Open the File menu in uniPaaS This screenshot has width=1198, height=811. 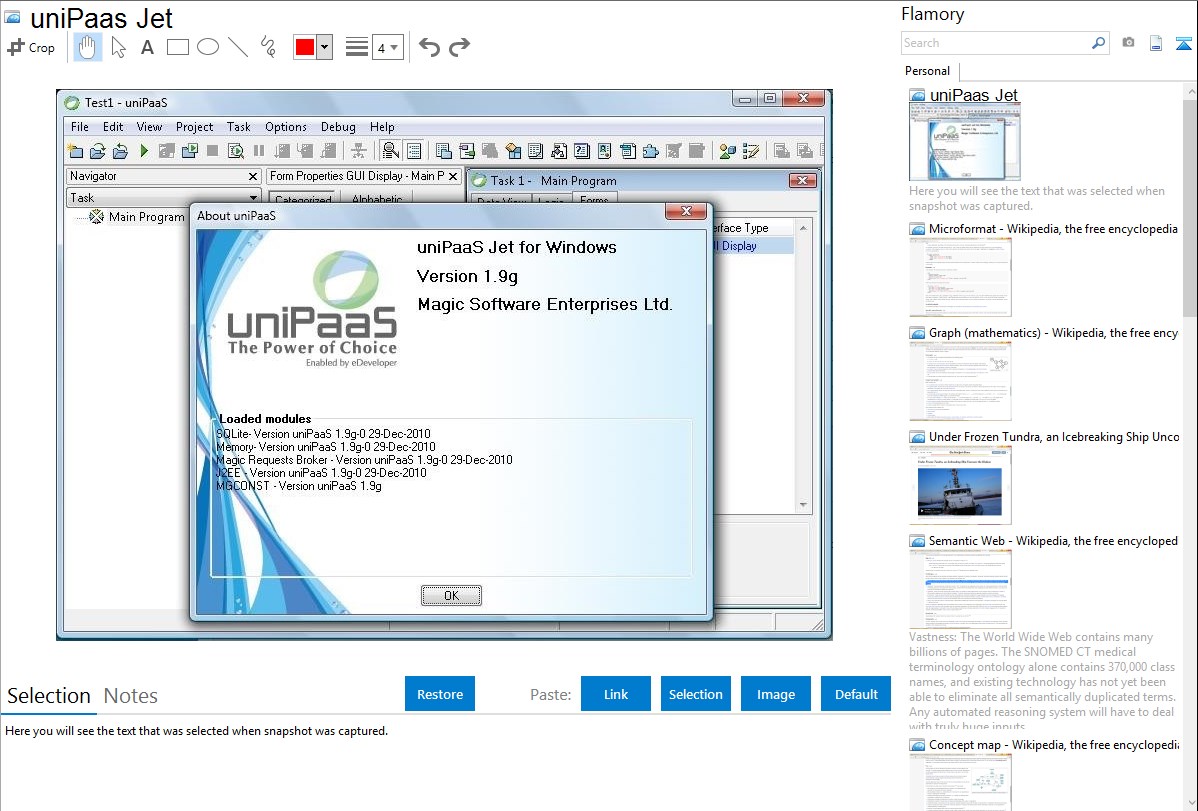click(79, 127)
